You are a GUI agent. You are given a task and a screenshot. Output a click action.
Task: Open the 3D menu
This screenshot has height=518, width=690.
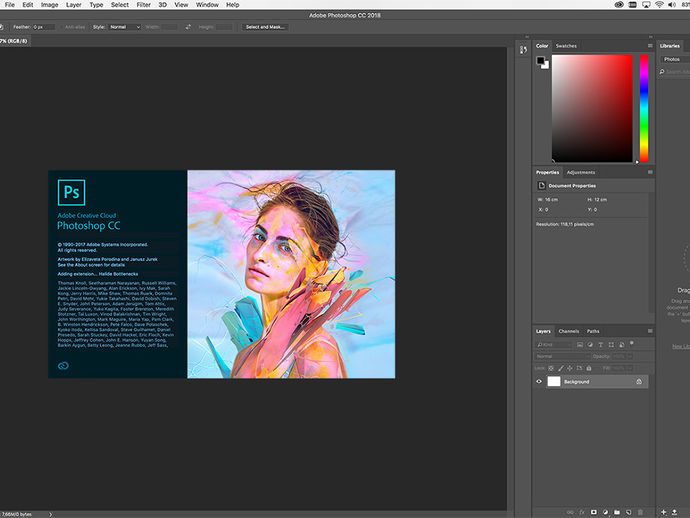tap(162, 5)
